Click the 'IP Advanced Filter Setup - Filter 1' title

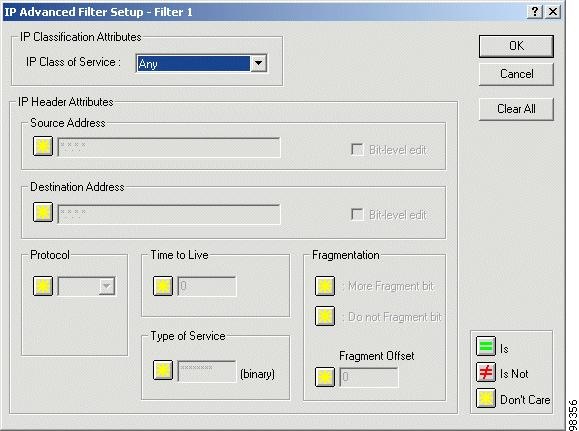click(x=99, y=12)
